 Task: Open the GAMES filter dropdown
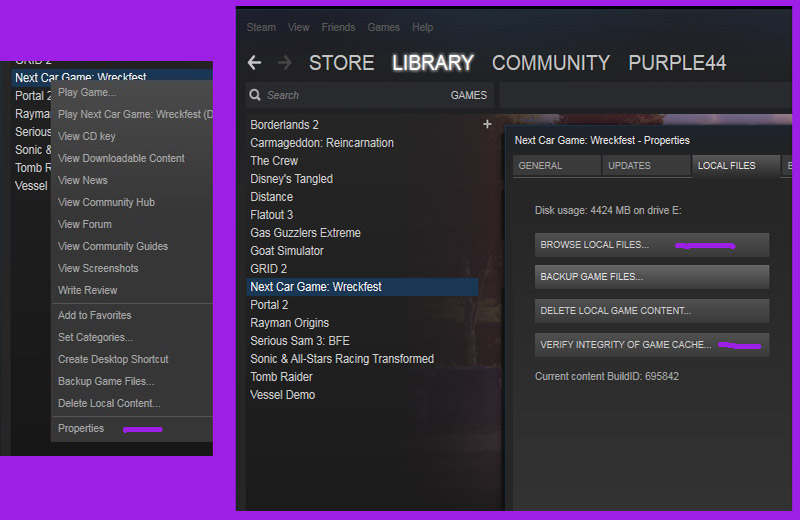468,95
